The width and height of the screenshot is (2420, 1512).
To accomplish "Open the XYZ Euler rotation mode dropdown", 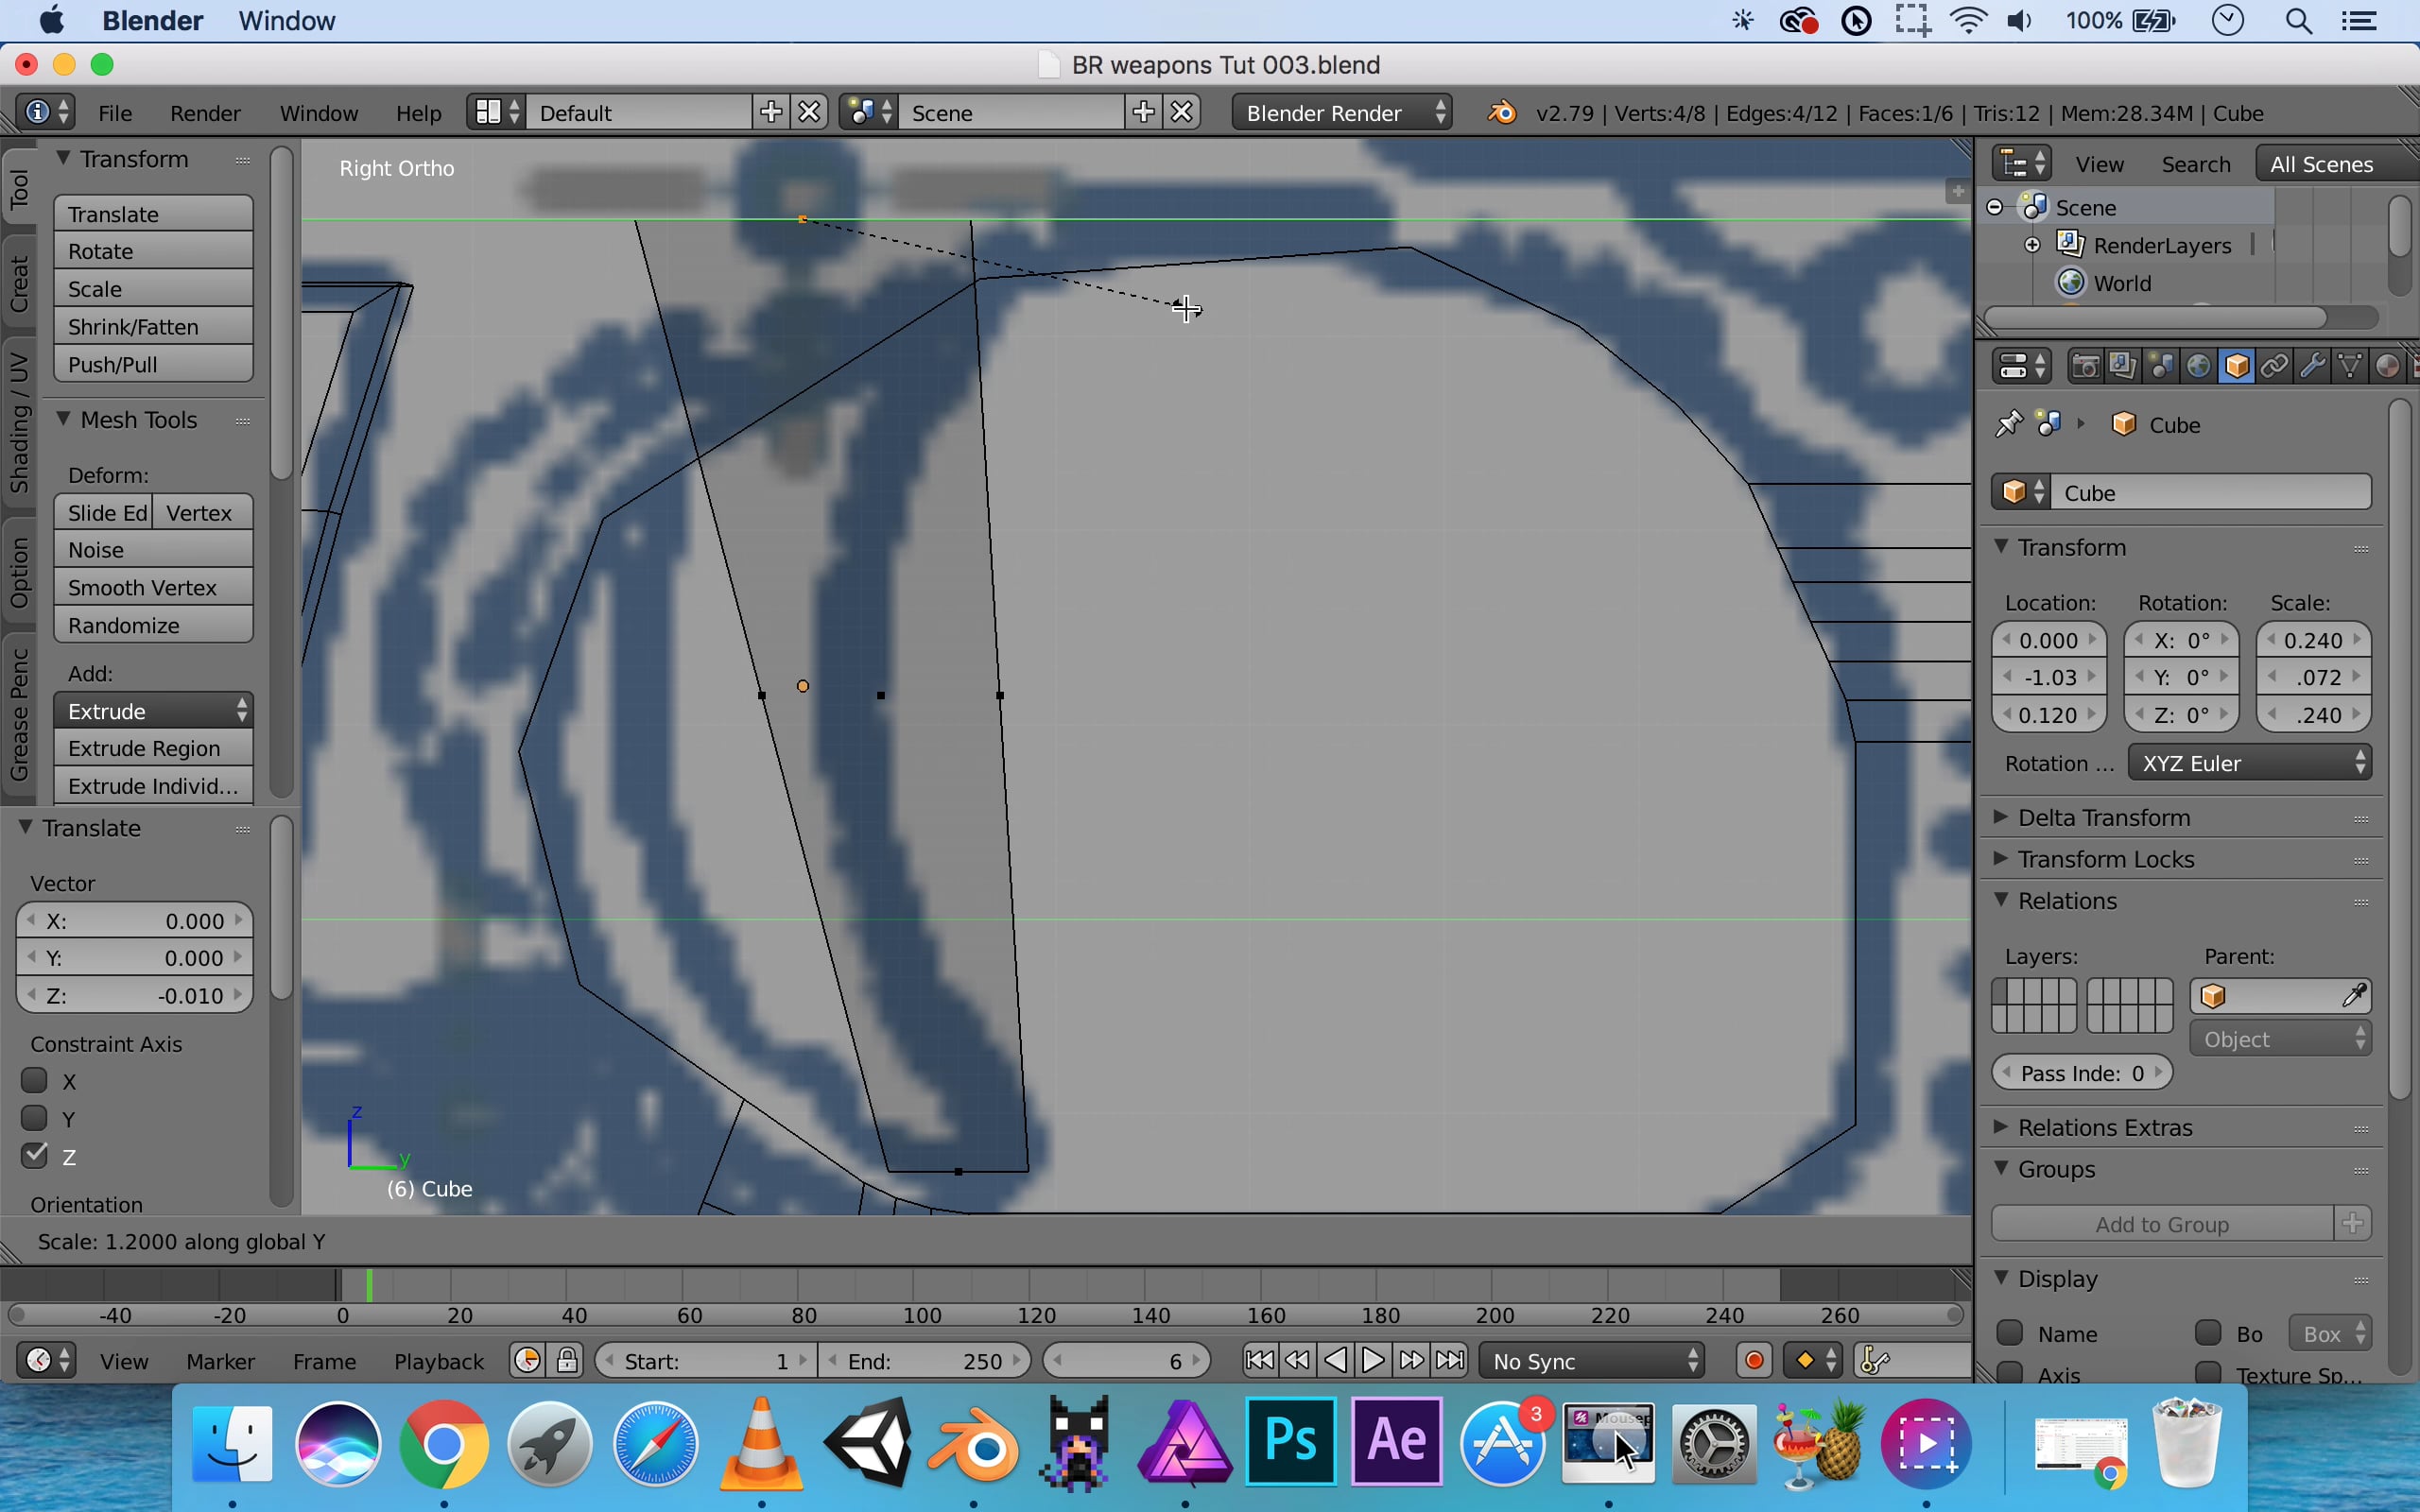I will (x=2250, y=763).
